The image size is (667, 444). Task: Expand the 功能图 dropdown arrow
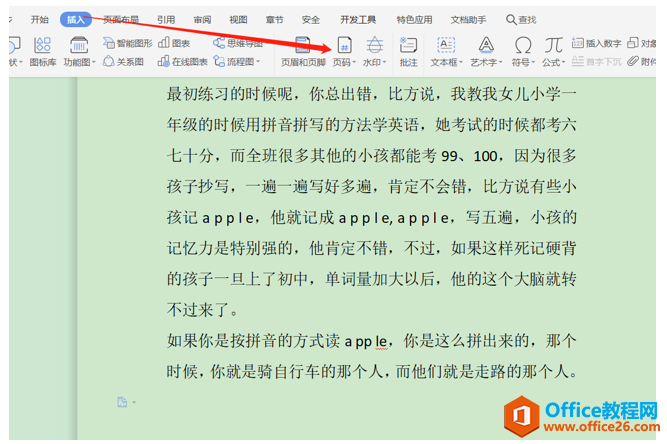94,62
